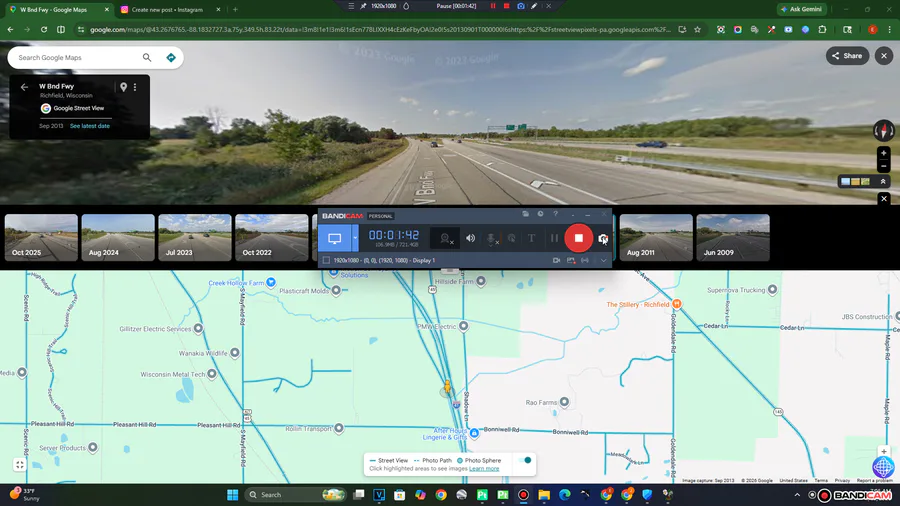This screenshot has width=900, height=506.
Task: Toggle Bandicam speaker sound recording
Action: coord(471,238)
